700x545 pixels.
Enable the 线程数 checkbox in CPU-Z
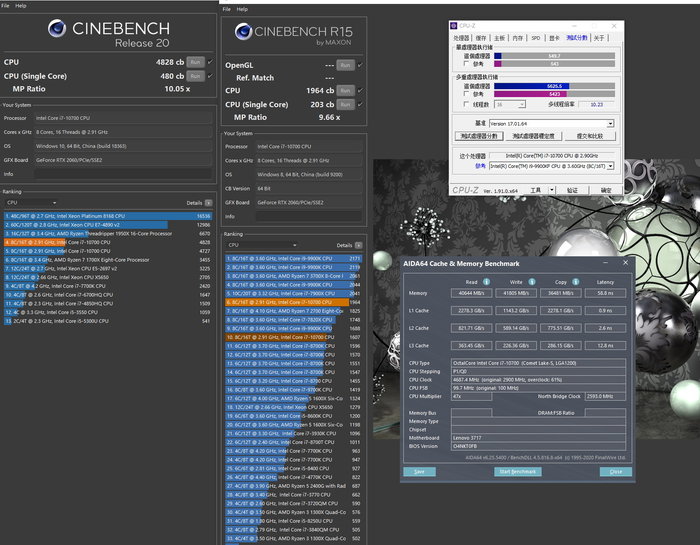[467, 104]
